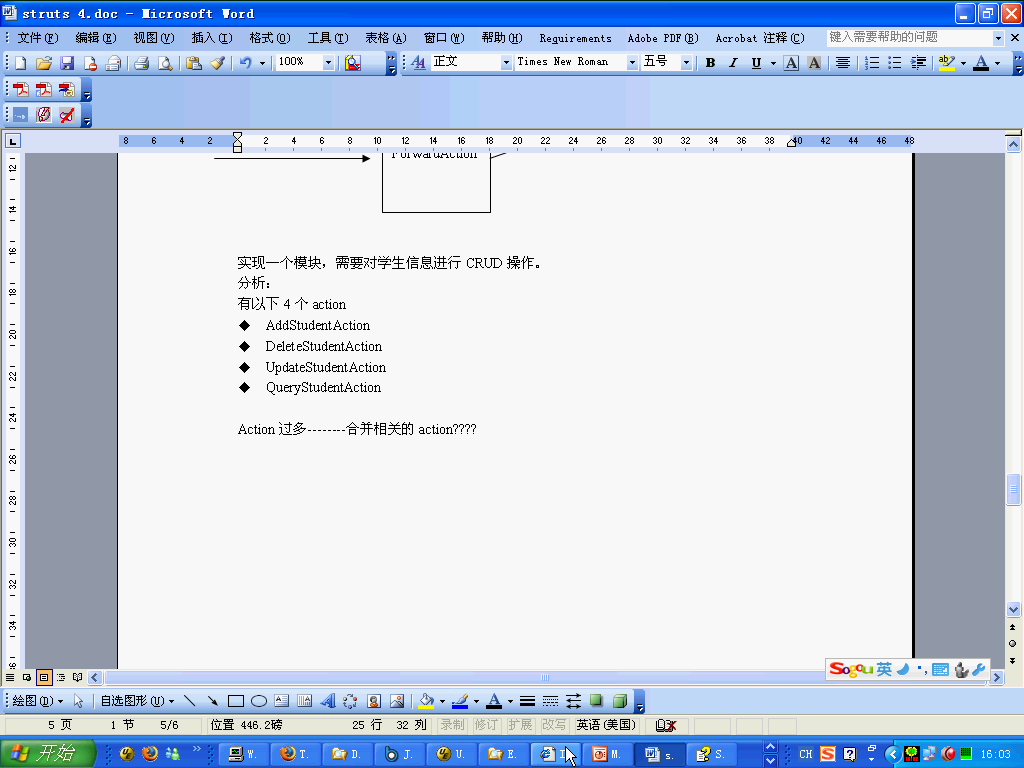Viewport: 1024px width, 768px height.
Task: Apply highlight color marker
Action: (x=947, y=63)
